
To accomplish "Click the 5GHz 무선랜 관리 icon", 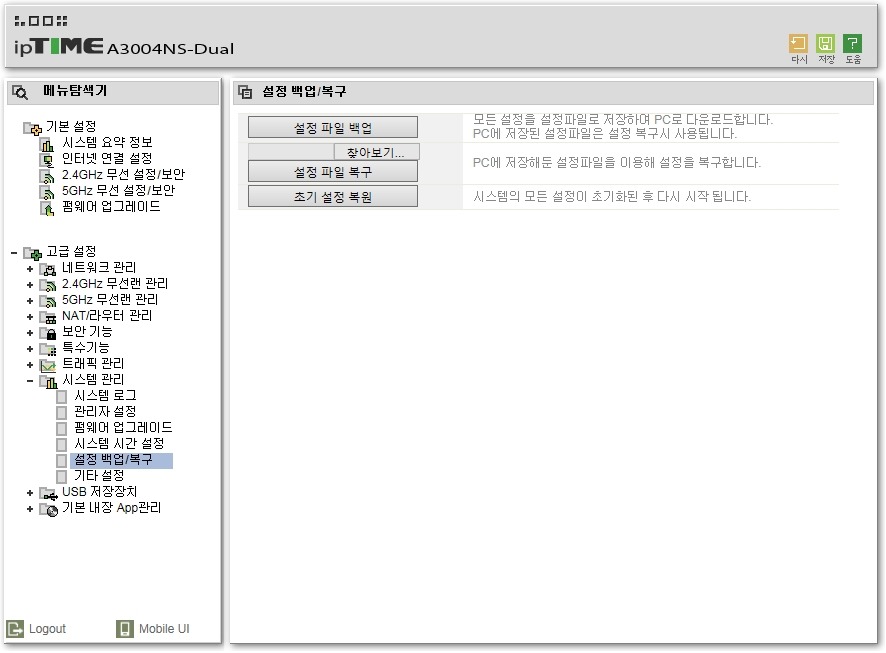I will coord(48,301).
